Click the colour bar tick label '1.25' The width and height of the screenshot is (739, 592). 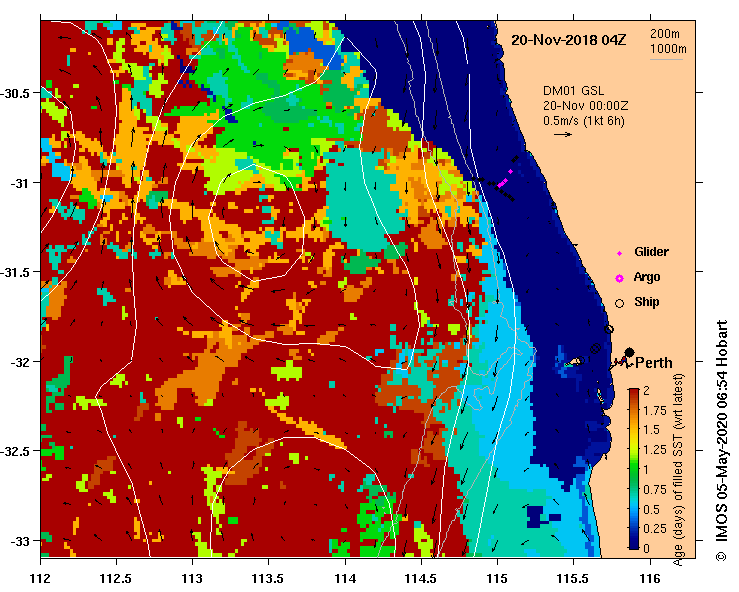click(x=655, y=450)
